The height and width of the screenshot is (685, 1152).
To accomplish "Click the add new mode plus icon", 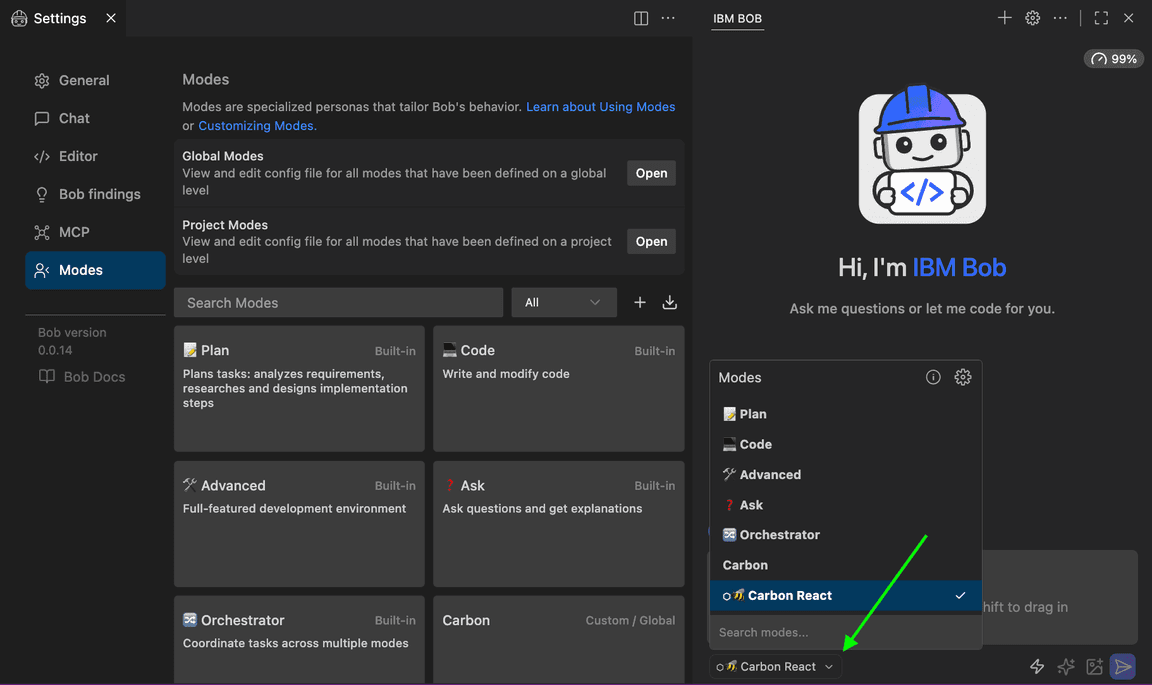I will [640, 301].
